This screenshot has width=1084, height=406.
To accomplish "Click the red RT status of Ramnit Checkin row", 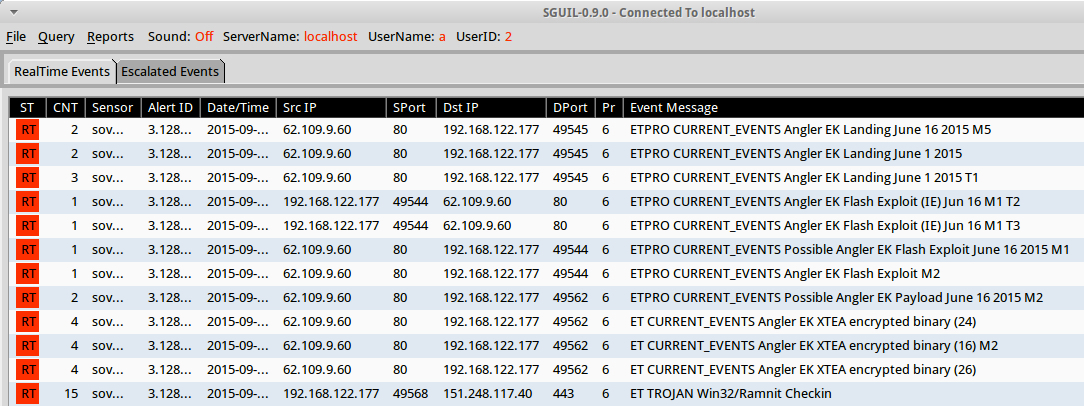I will click(x=28, y=394).
